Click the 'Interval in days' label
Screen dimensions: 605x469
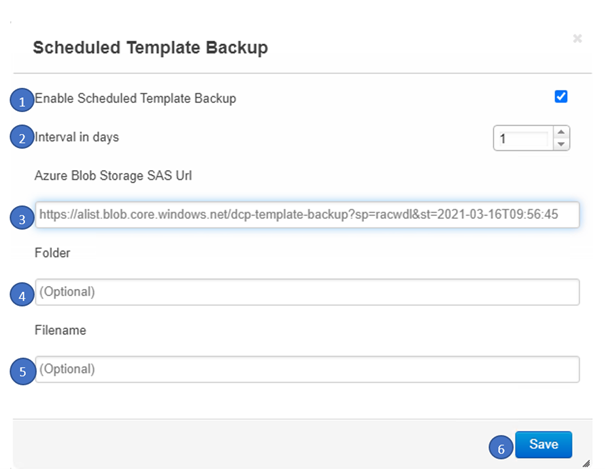[x=77, y=137]
